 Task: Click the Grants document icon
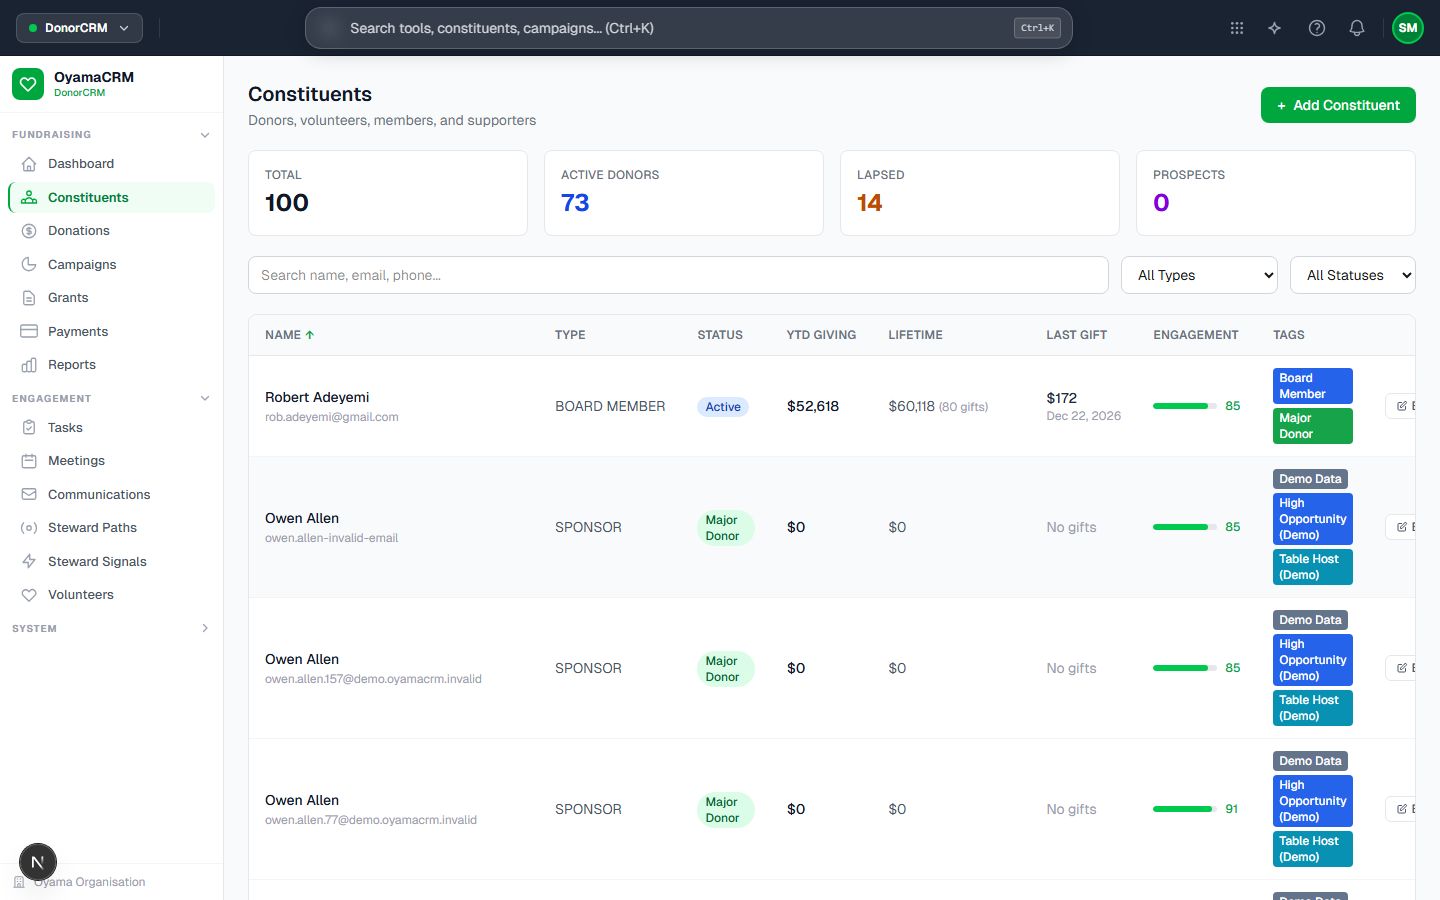coord(29,298)
